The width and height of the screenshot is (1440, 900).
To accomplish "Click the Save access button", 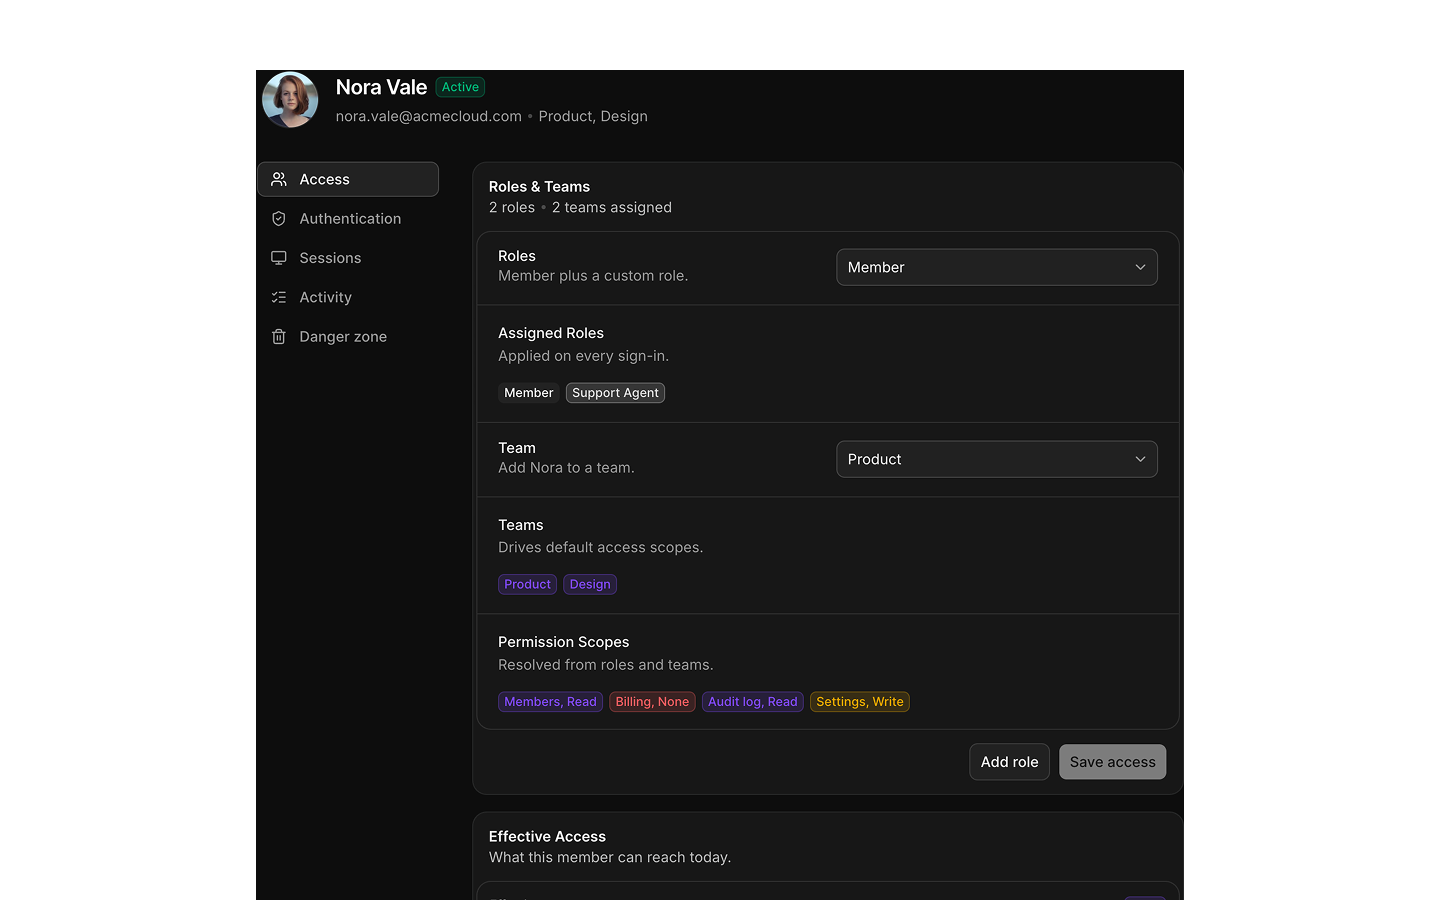I will click(x=1112, y=762).
